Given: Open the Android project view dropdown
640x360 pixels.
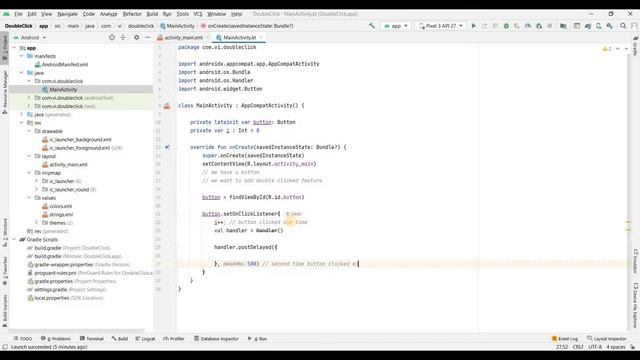Looking at the screenshot, I should tap(30, 38).
